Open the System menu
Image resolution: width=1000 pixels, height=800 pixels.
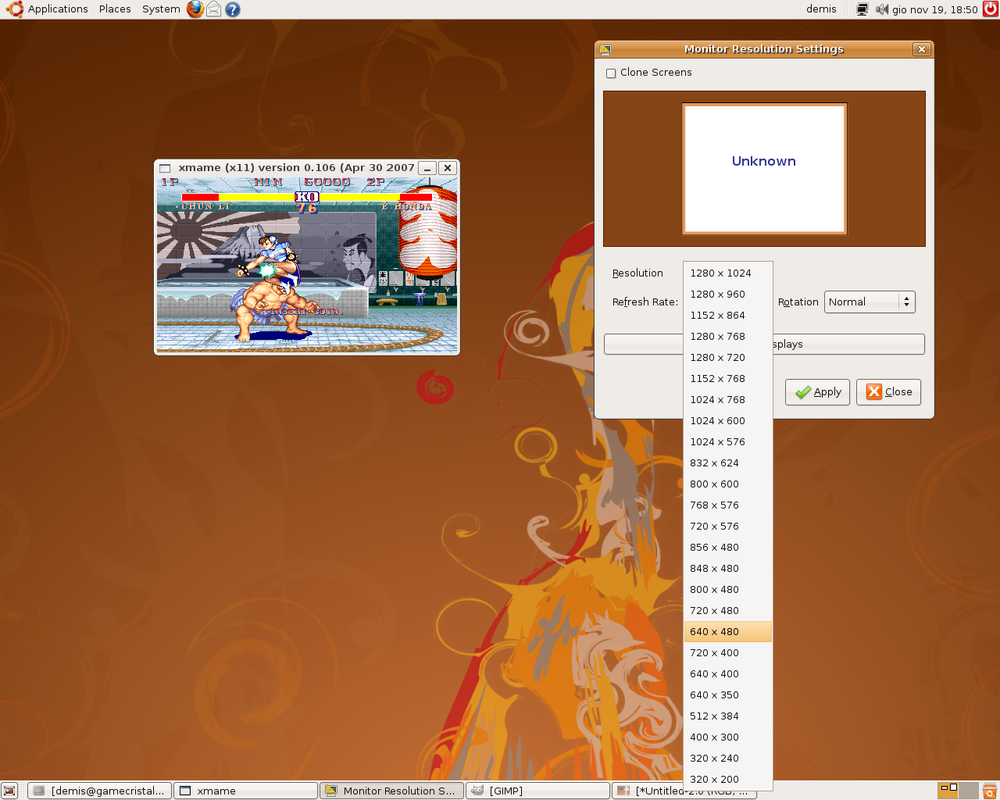161,9
